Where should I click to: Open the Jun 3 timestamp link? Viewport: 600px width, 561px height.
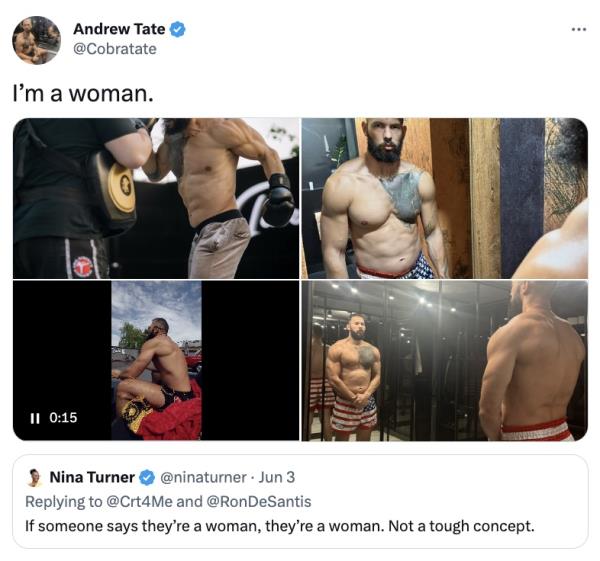coord(277,478)
